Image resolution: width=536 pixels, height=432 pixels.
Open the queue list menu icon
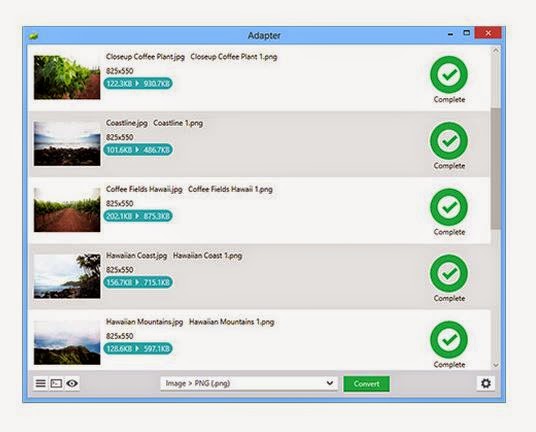[40, 383]
